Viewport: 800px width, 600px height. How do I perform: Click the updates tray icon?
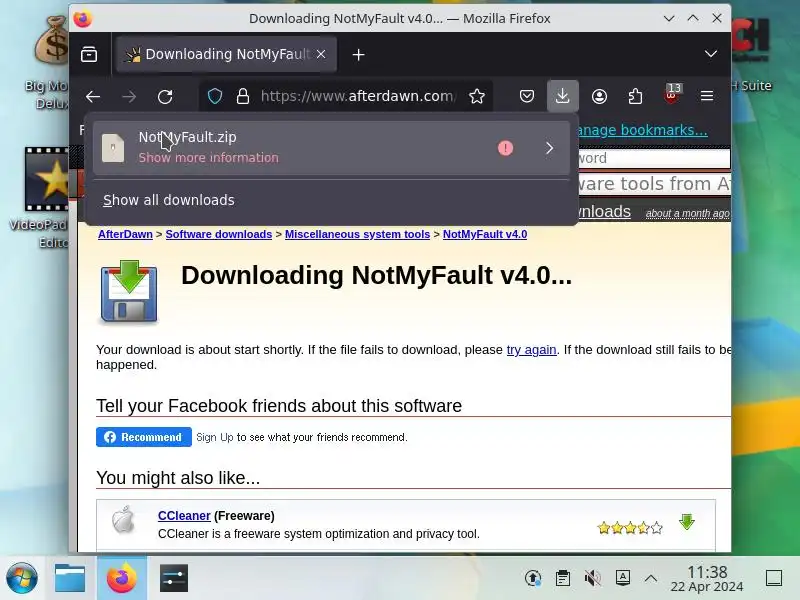533,578
